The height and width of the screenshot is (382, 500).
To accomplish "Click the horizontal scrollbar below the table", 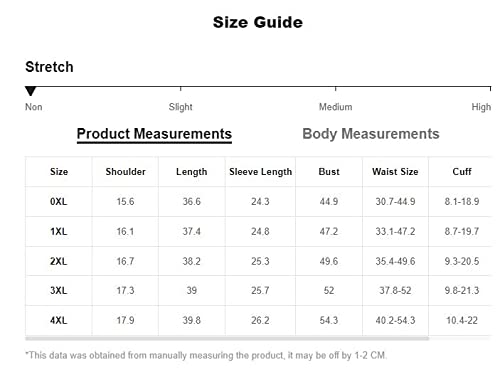I will tap(227, 339).
